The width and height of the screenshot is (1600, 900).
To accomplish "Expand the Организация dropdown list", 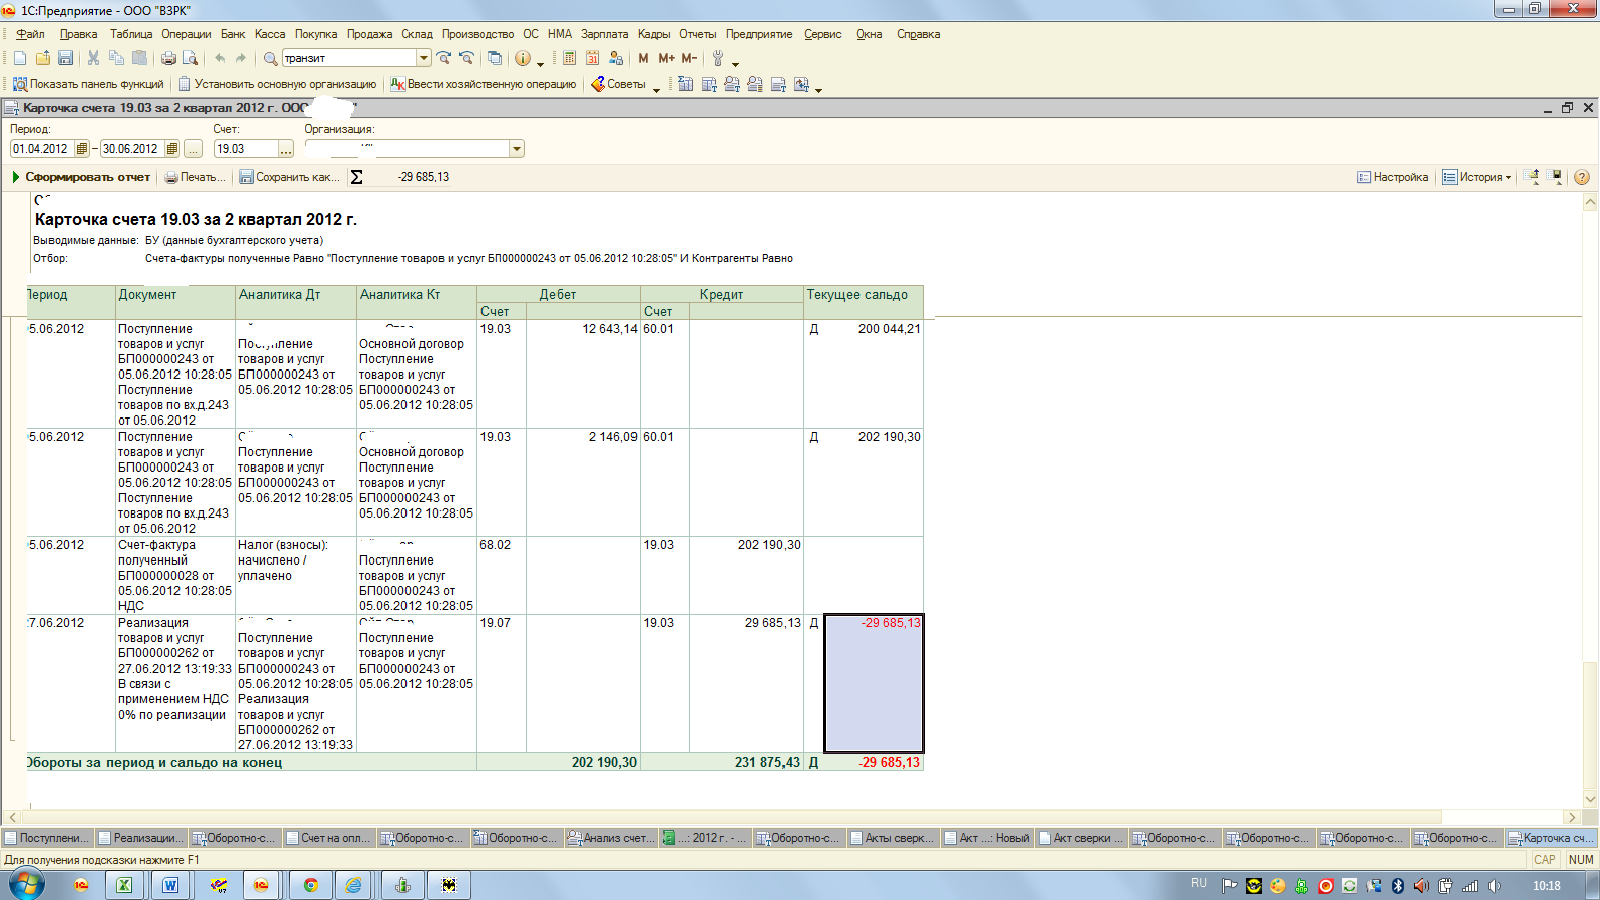I will [x=517, y=149].
